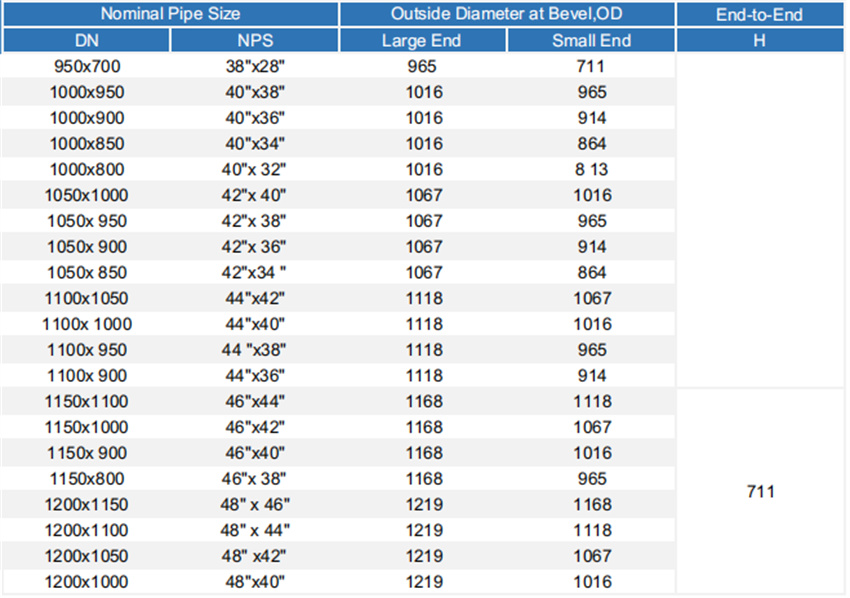
Task: Click the End-to-End column header
Action: point(760,15)
